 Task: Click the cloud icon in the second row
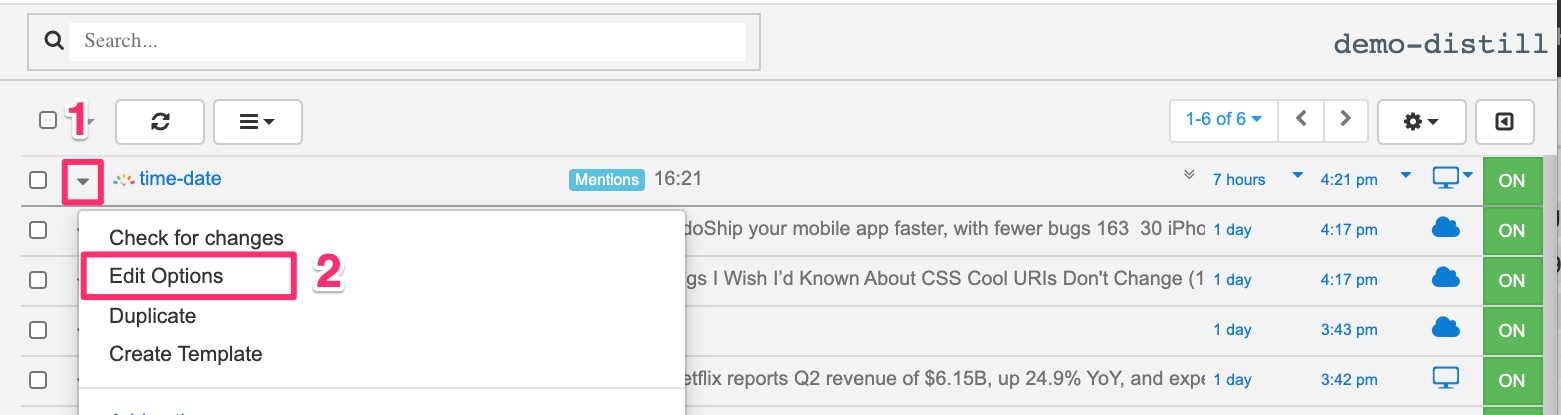[x=1446, y=229]
